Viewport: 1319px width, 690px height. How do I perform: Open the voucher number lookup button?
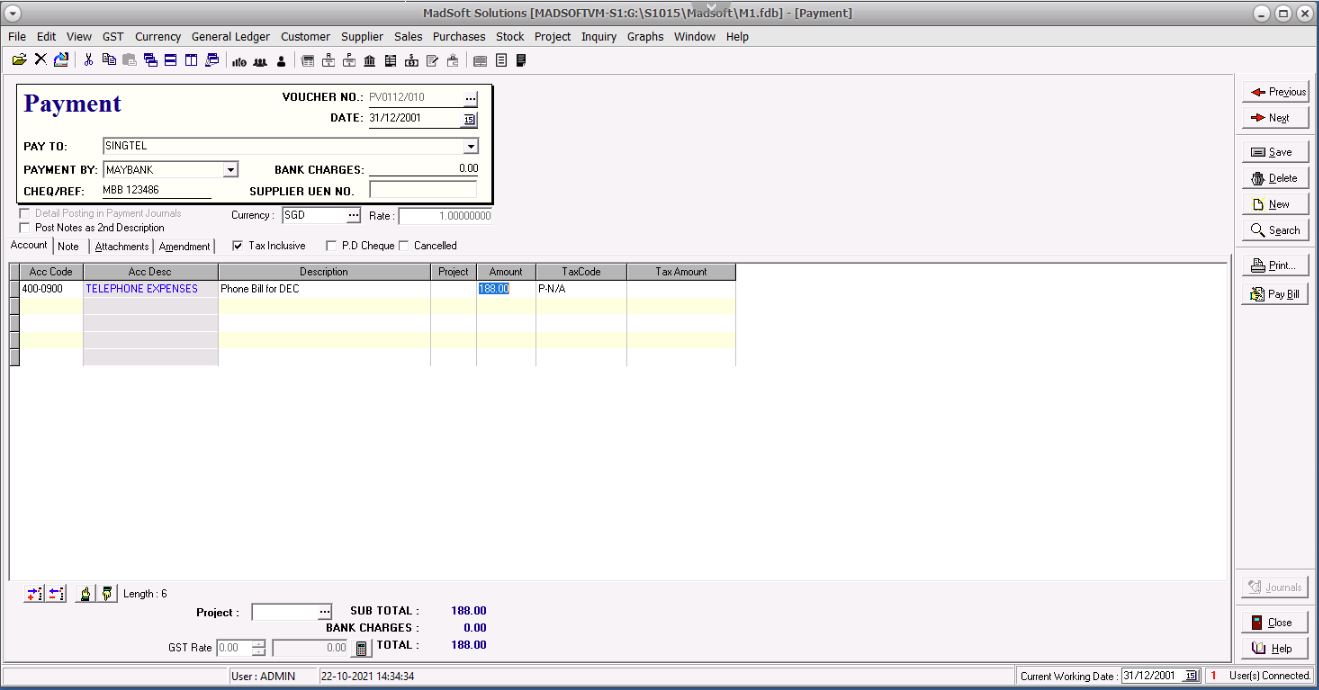click(470, 97)
